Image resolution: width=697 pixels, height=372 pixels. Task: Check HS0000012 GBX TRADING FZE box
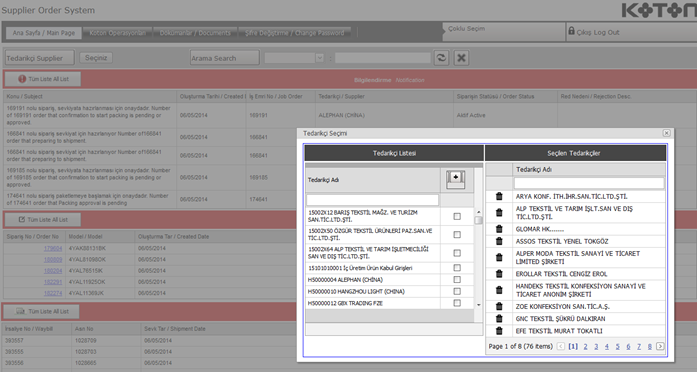[457, 303]
